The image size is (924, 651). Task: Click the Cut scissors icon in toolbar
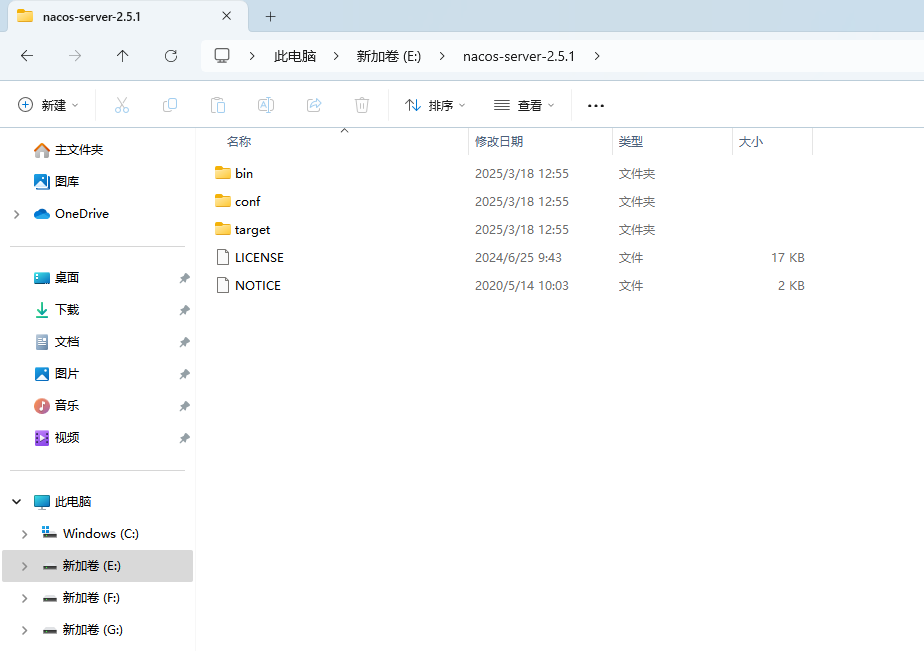(x=121, y=105)
